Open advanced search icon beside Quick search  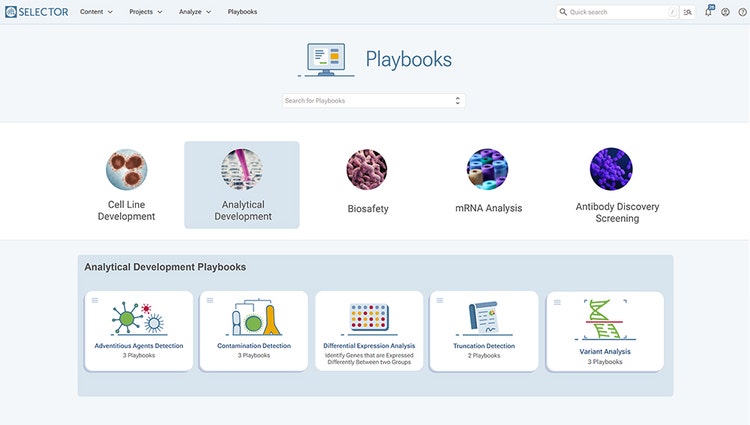(x=688, y=12)
